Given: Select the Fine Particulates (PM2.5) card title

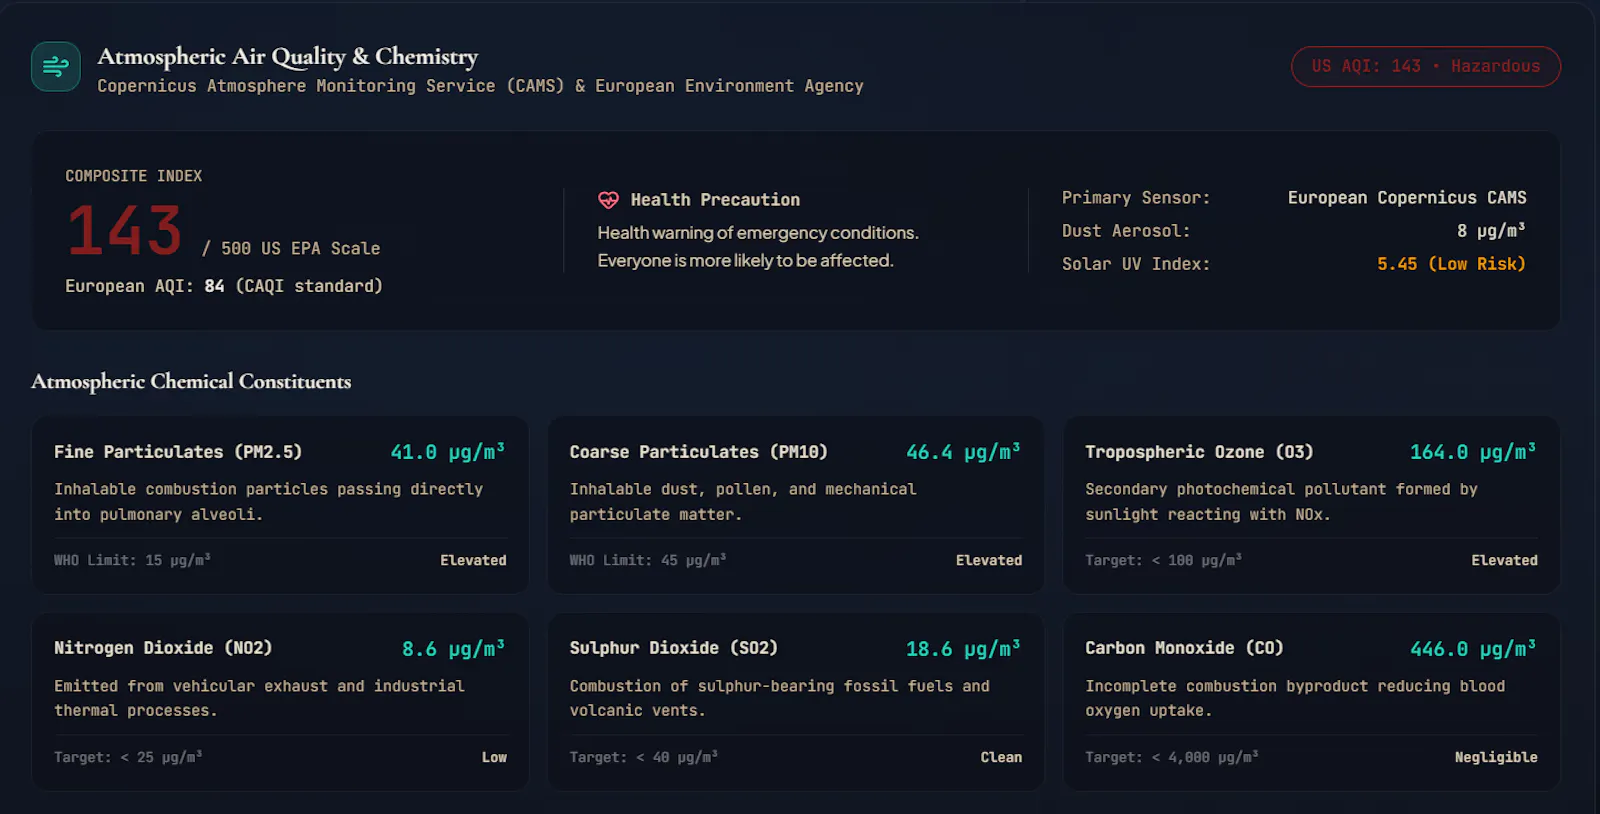Looking at the screenshot, I should point(178,452).
